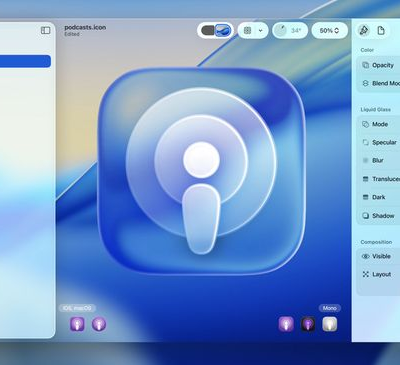
Task: Select the iOS, macOS platform label
Action: coord(77,308)
